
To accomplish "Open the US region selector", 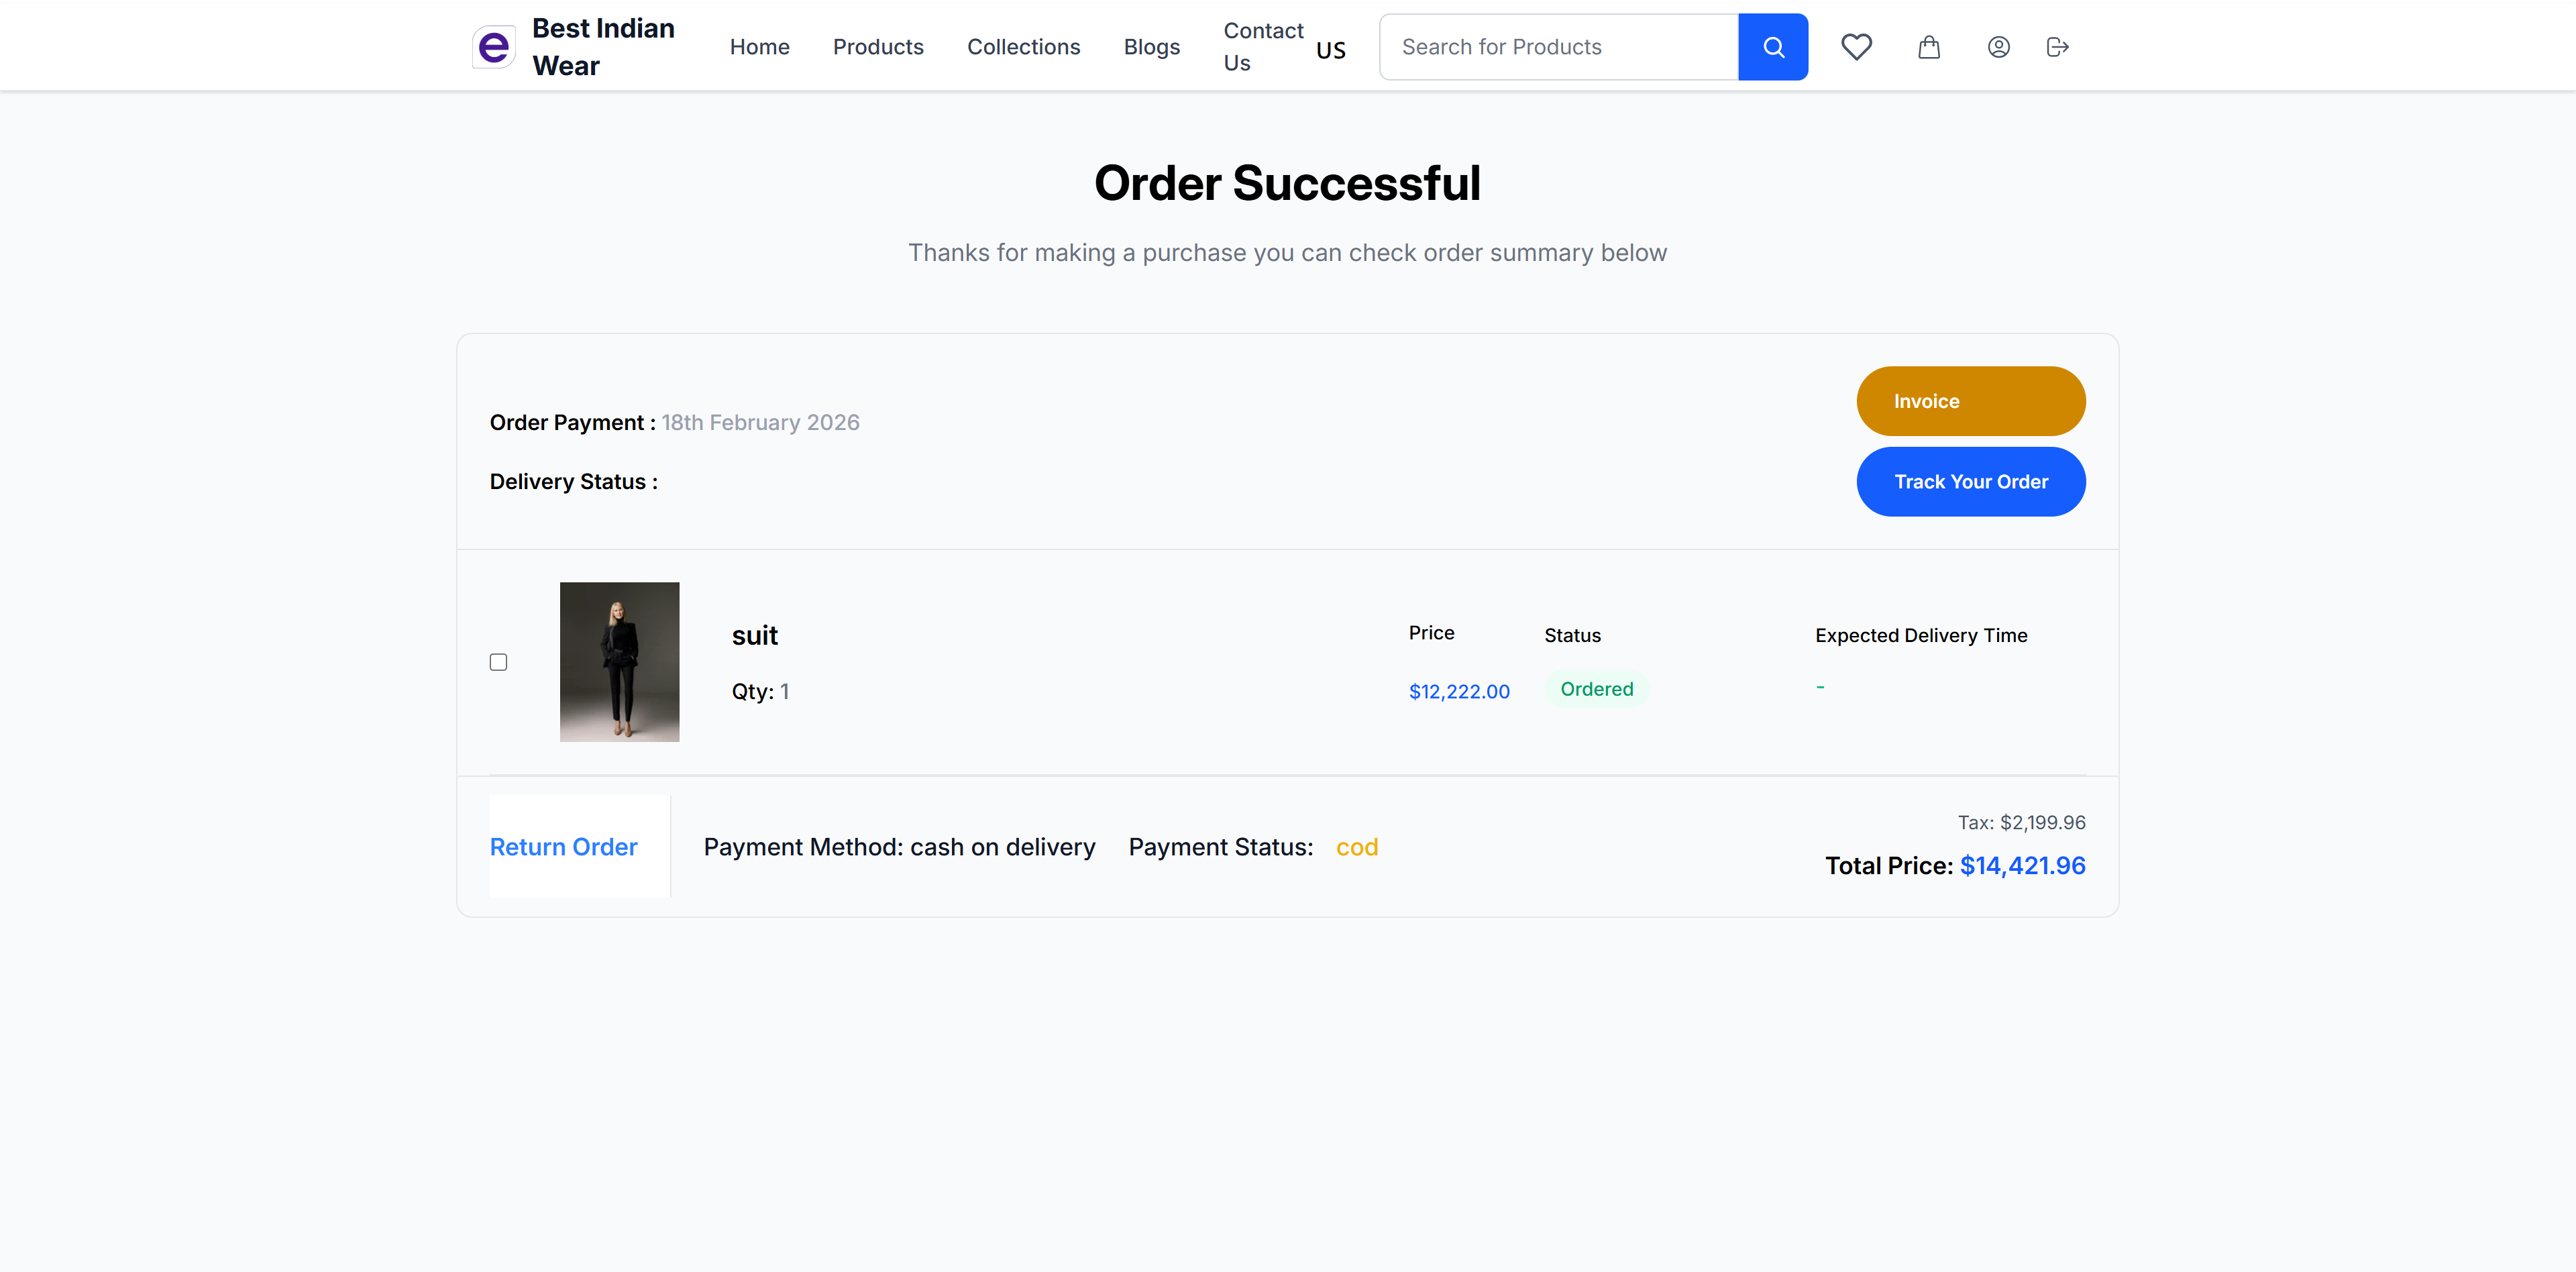I will click(x=1330, y=48).
